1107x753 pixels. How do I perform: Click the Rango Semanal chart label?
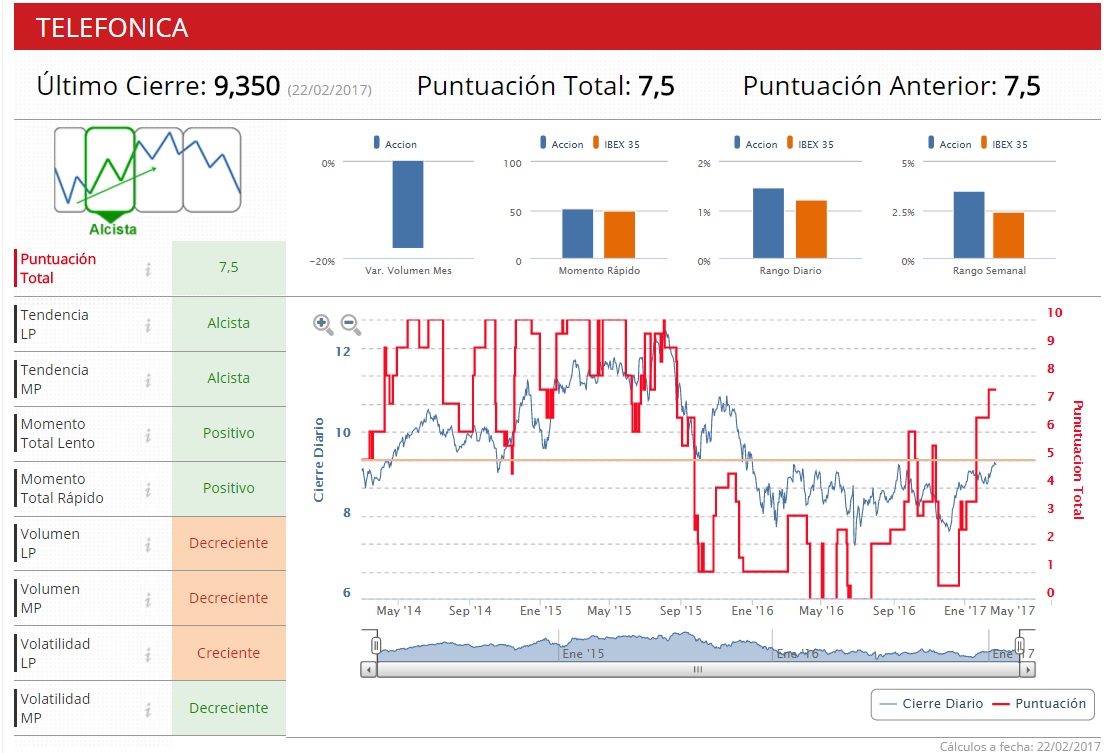989,270
